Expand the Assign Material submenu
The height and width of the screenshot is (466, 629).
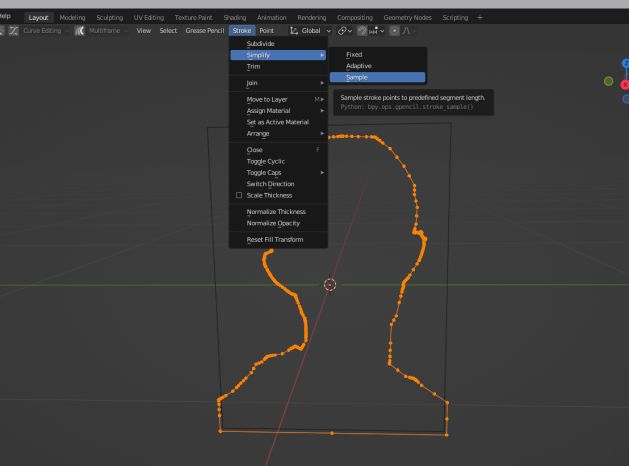[278, 111]
